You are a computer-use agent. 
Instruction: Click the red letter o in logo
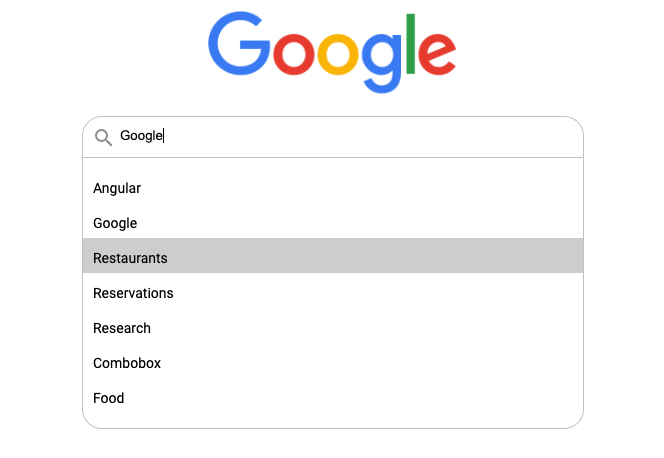tap(294, 54)
